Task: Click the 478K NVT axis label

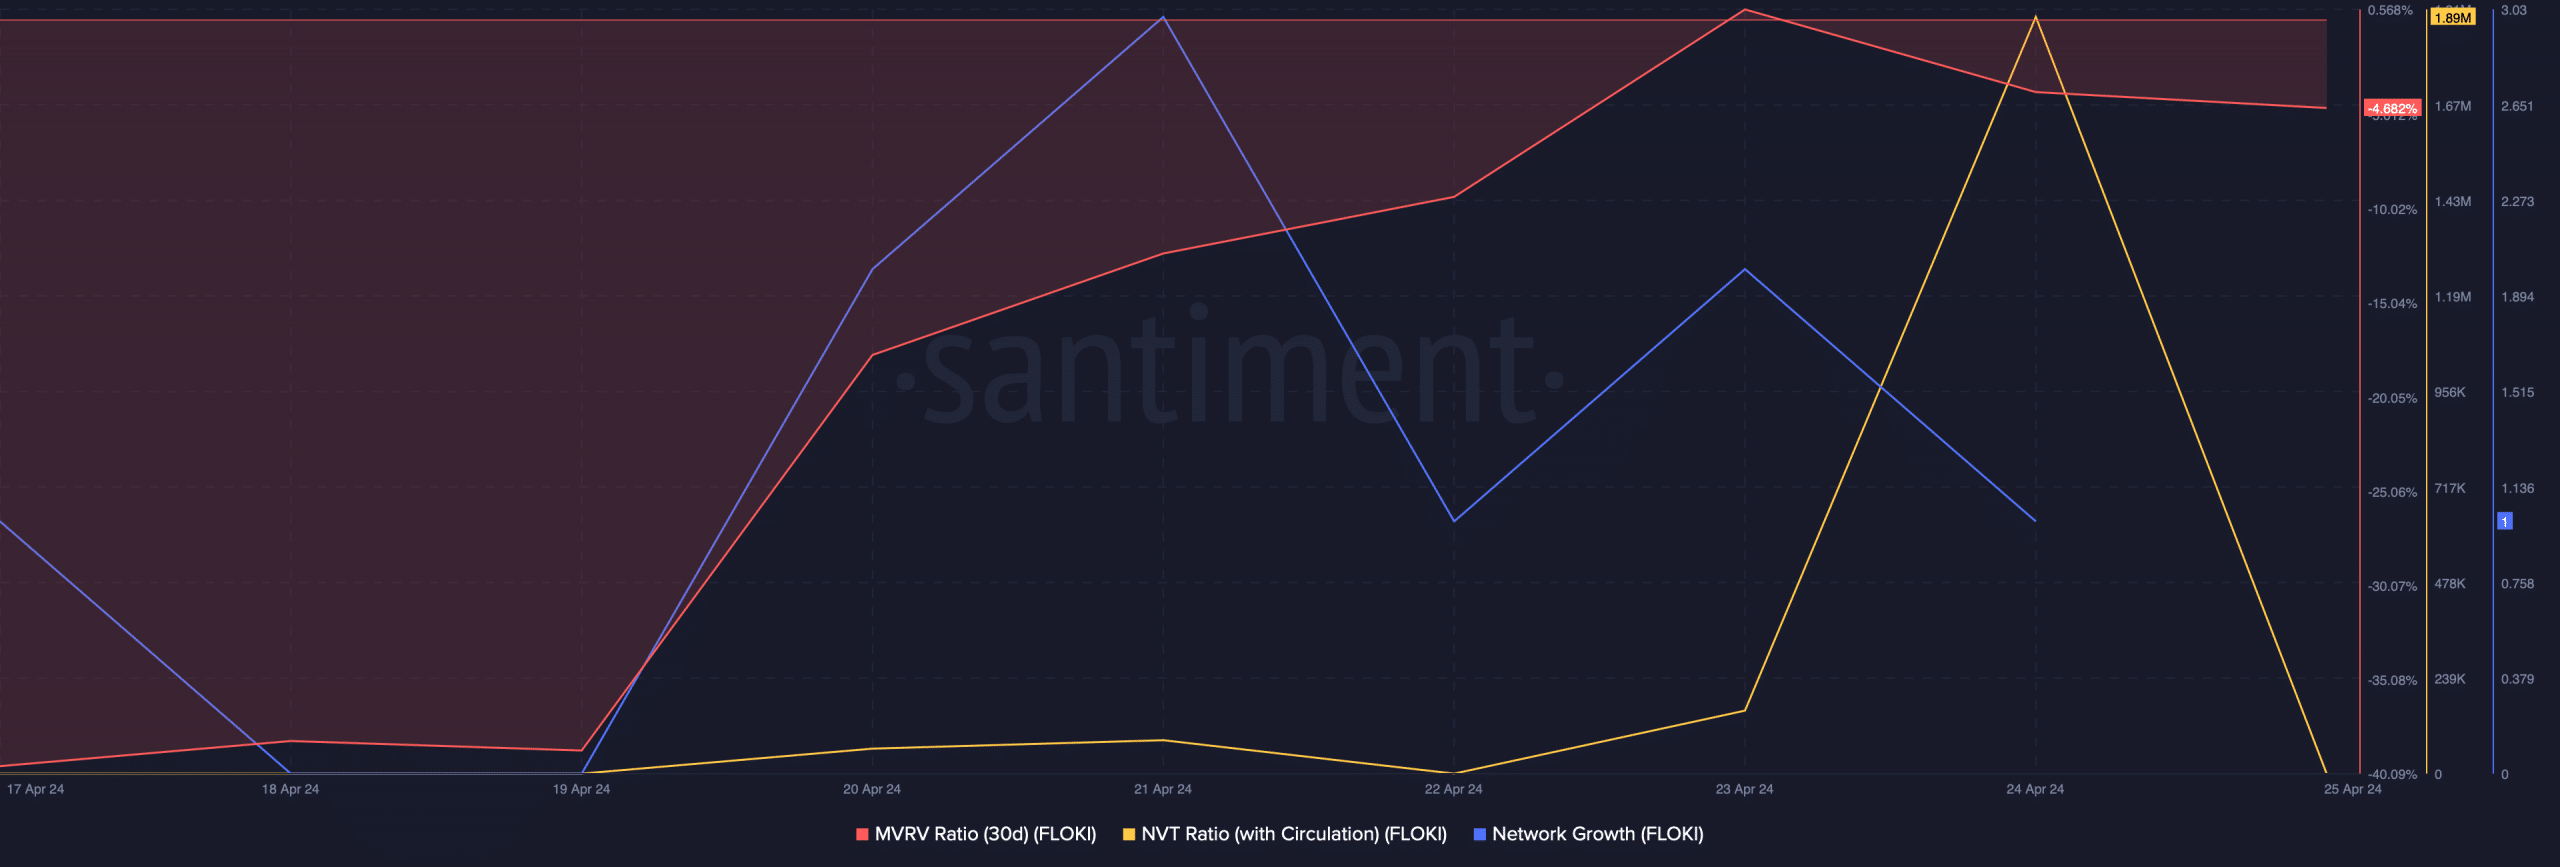Action: click(x=2450, y=583)
